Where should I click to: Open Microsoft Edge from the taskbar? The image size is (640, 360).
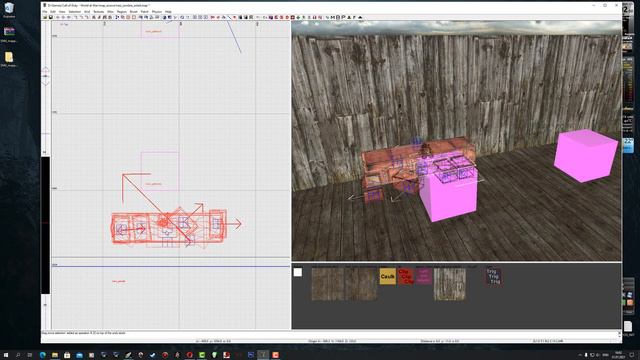pyautogui.click(x=42, y=355)
